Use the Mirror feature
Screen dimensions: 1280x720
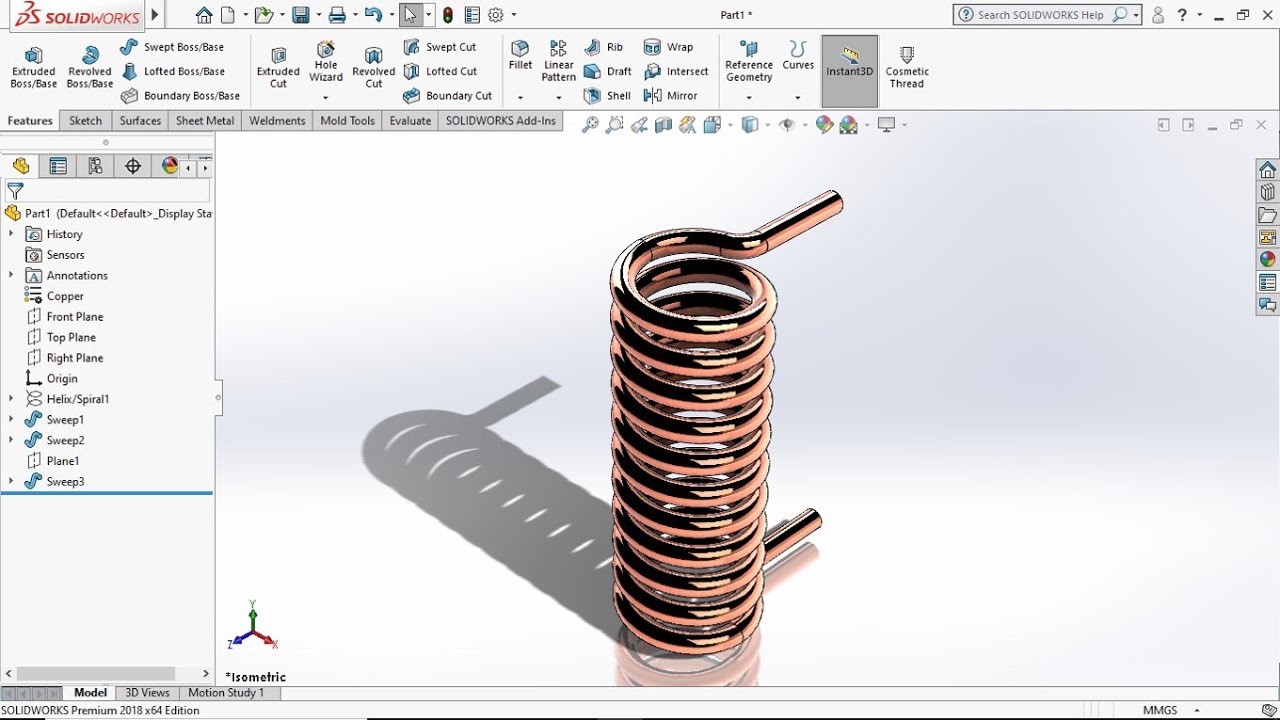(x=670, y=96)
